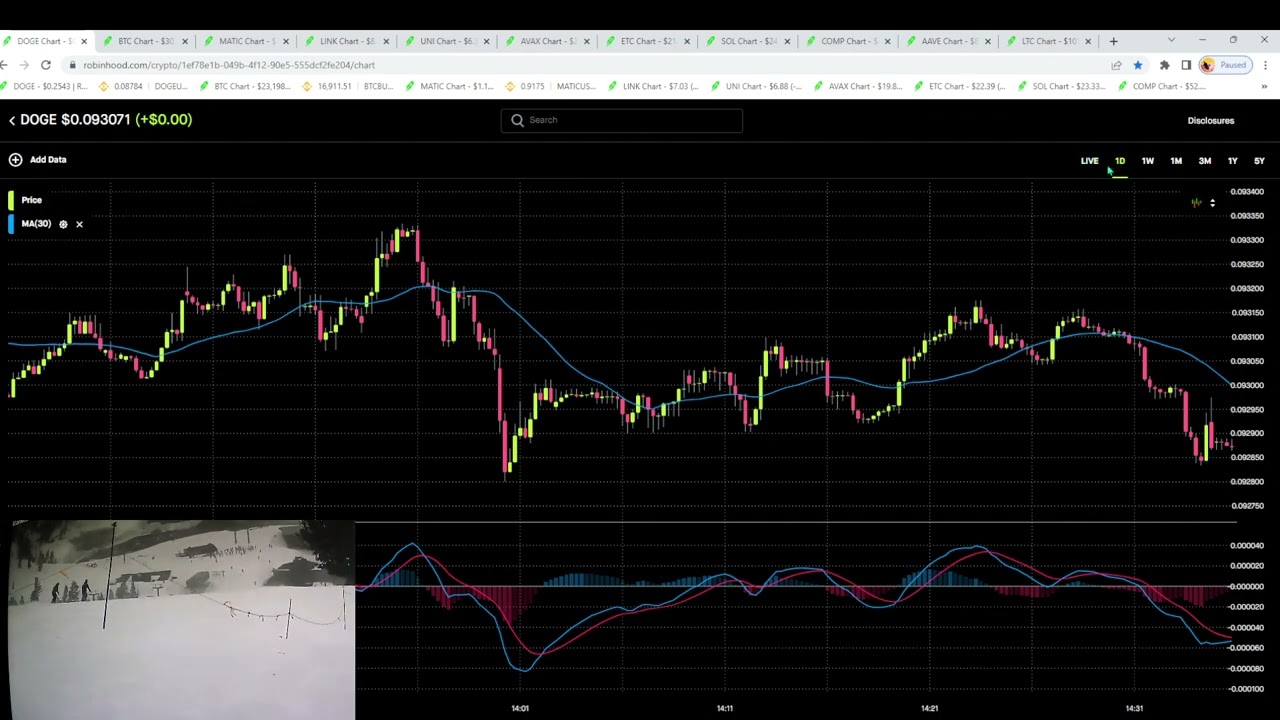Click the Price legend label
1280x720 pixels.
(32, 200)
